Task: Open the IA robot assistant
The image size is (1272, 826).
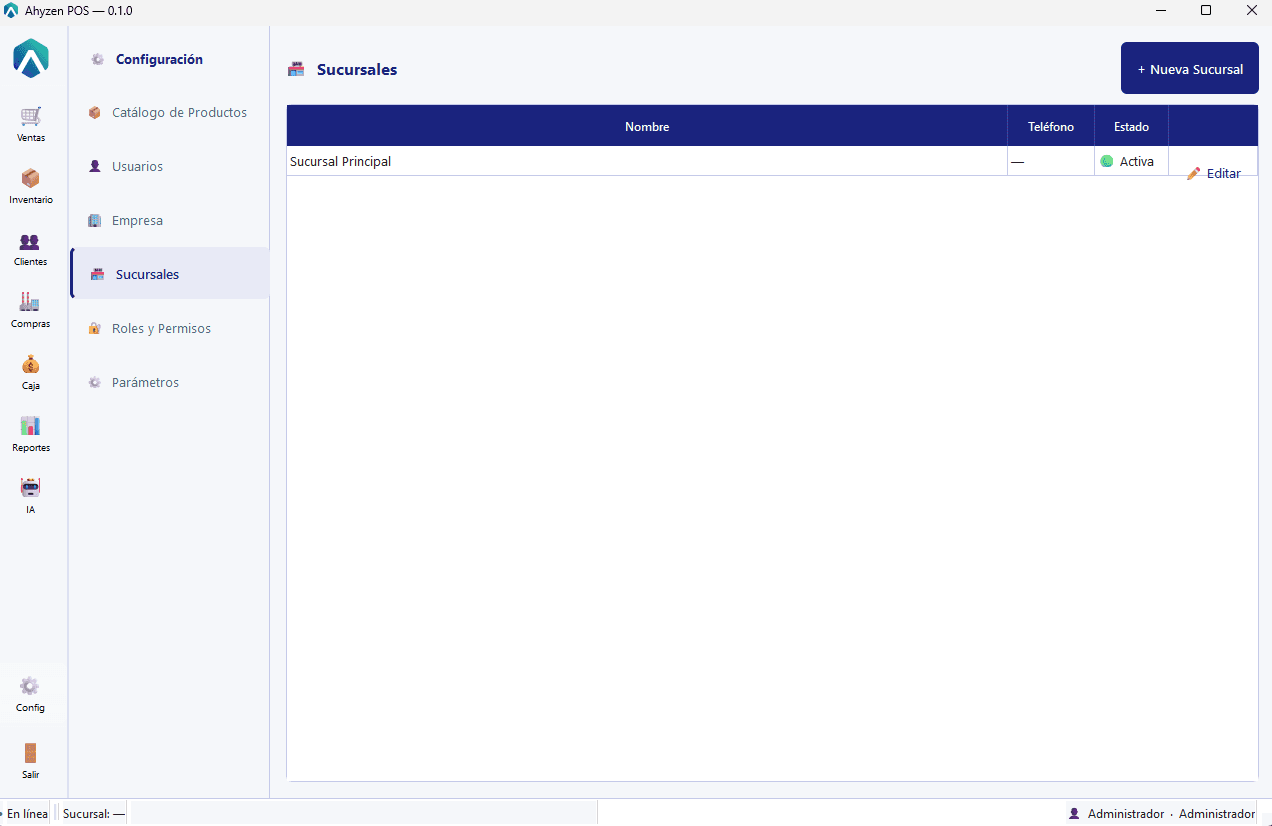Action: tap(31, 496)
